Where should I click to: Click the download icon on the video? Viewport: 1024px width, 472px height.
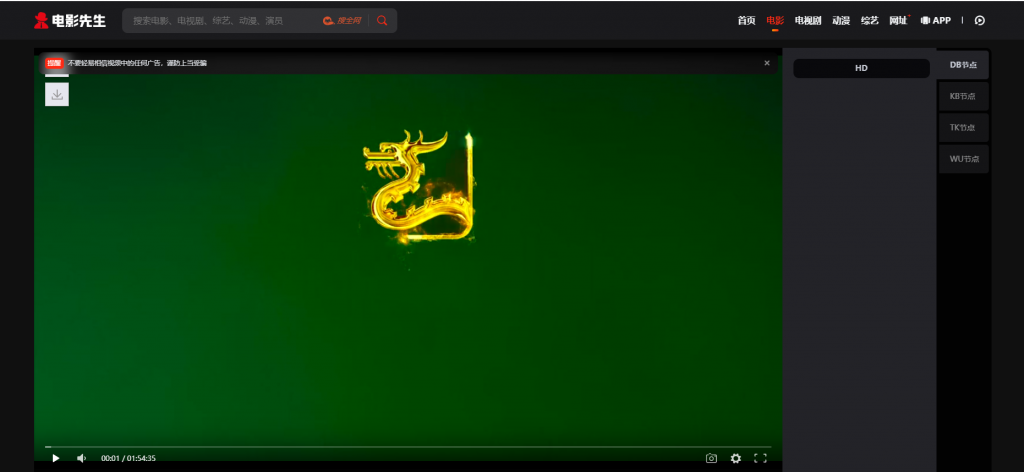[x=57, y=95]
